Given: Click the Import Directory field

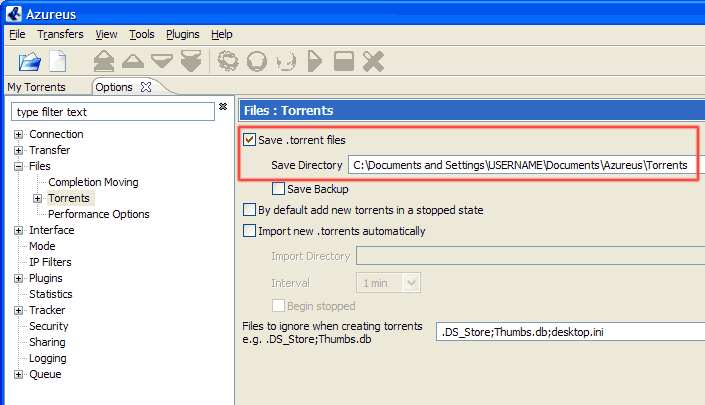Looking at the screenshot, I should coord(531,256).
